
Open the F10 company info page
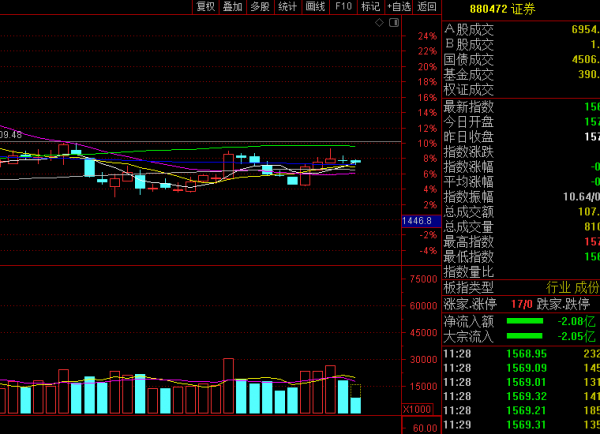pos(343,6)
